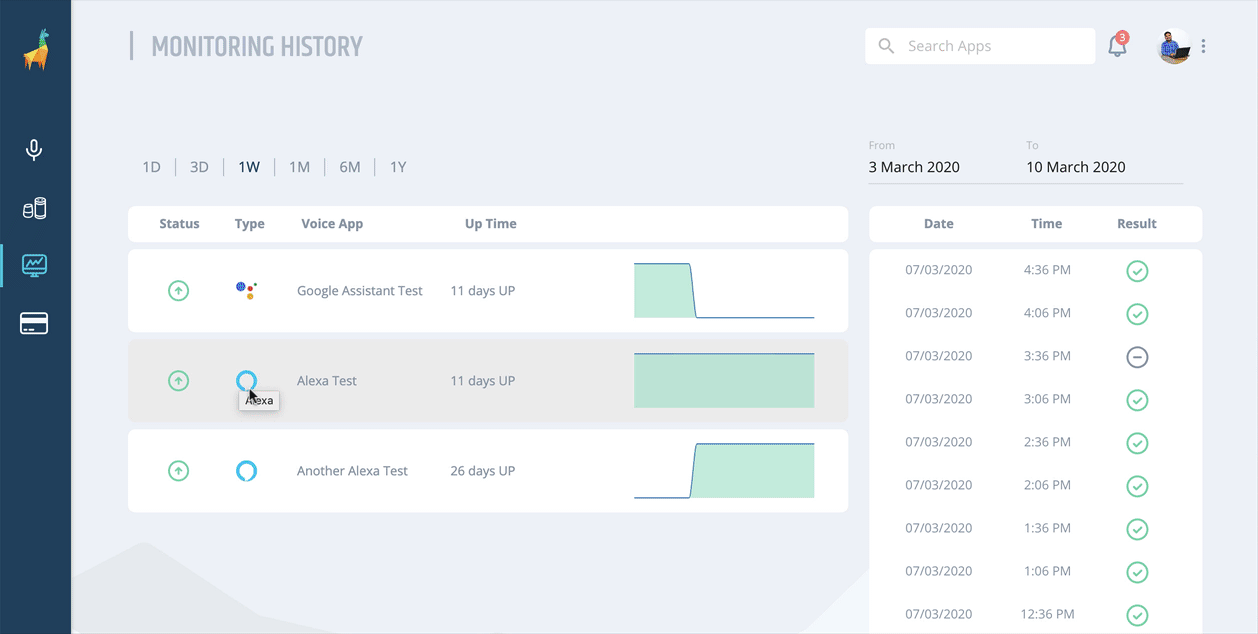
Task: Open the microphone voice apps section
Action: click(34, 150)
